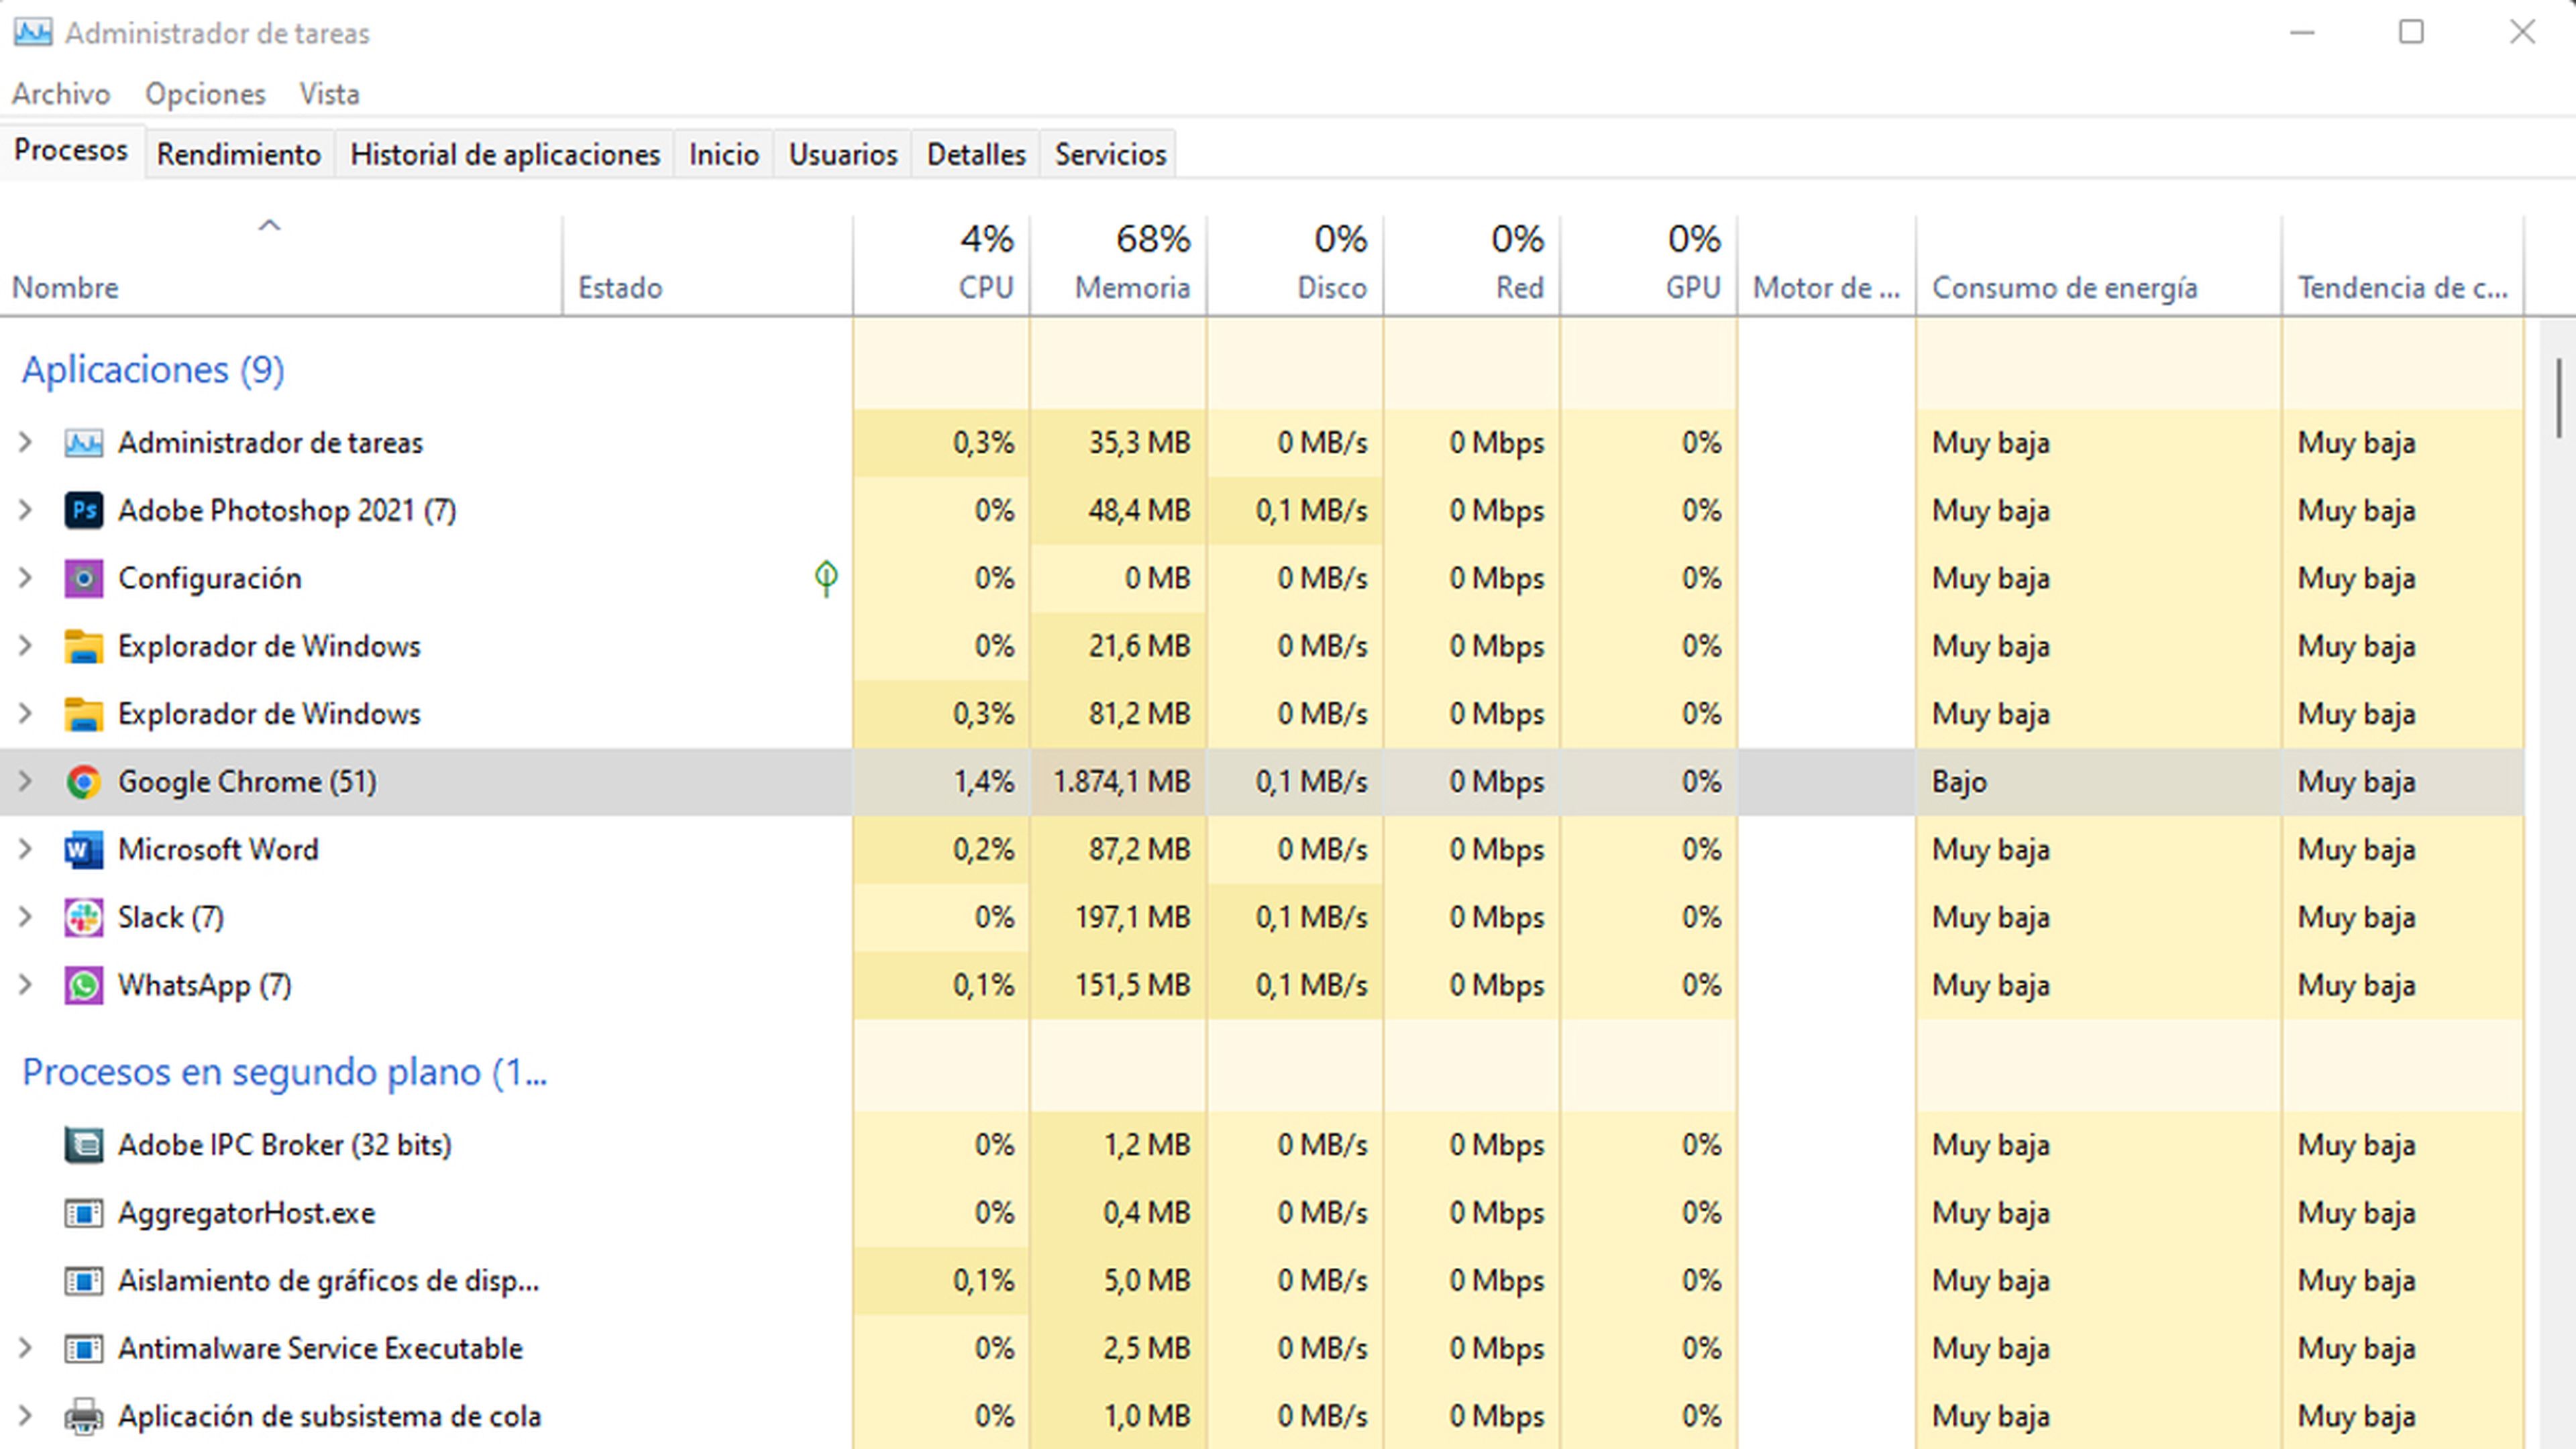The height and width of the screenshot is (1449, 2576).
Task: Open the Inicio tab
Action: (723, 155)
